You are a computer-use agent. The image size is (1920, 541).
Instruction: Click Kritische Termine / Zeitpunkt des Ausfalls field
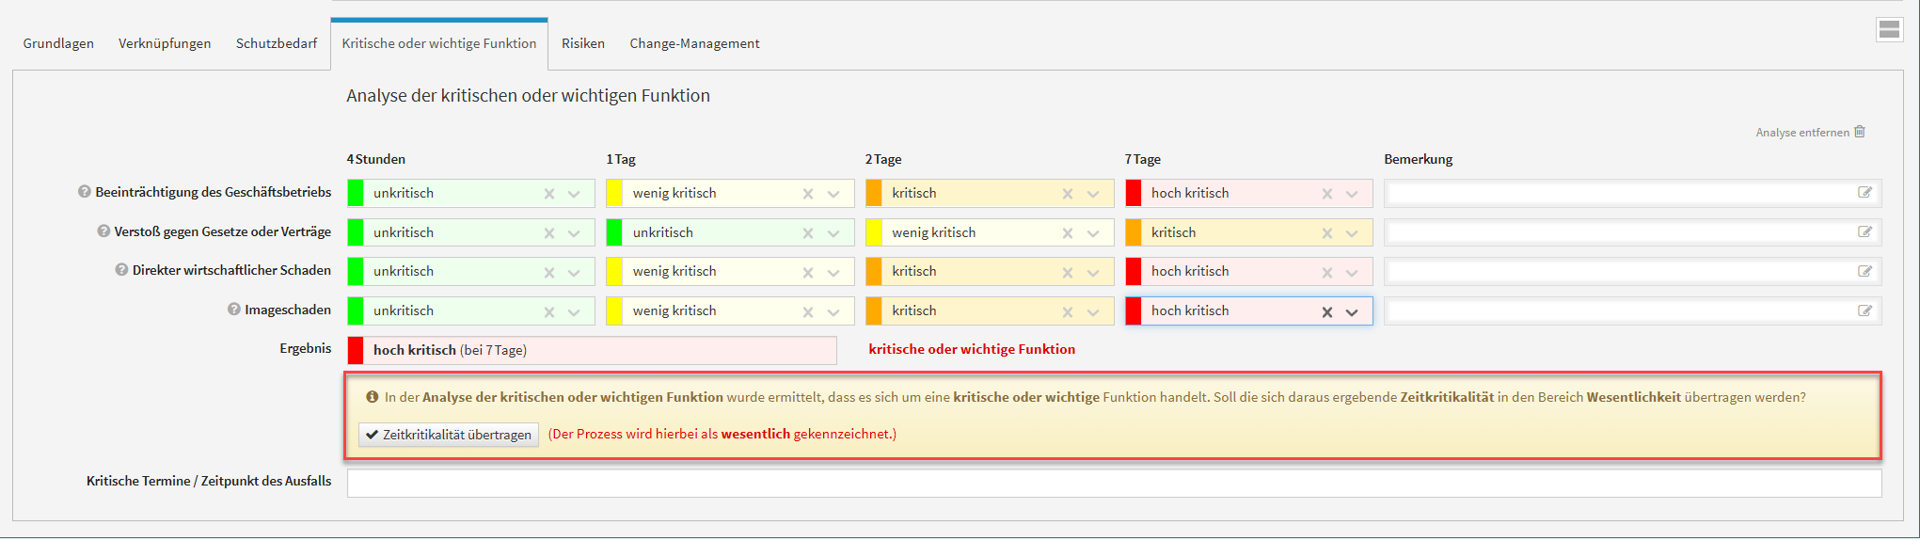(x=1113, y=482)
